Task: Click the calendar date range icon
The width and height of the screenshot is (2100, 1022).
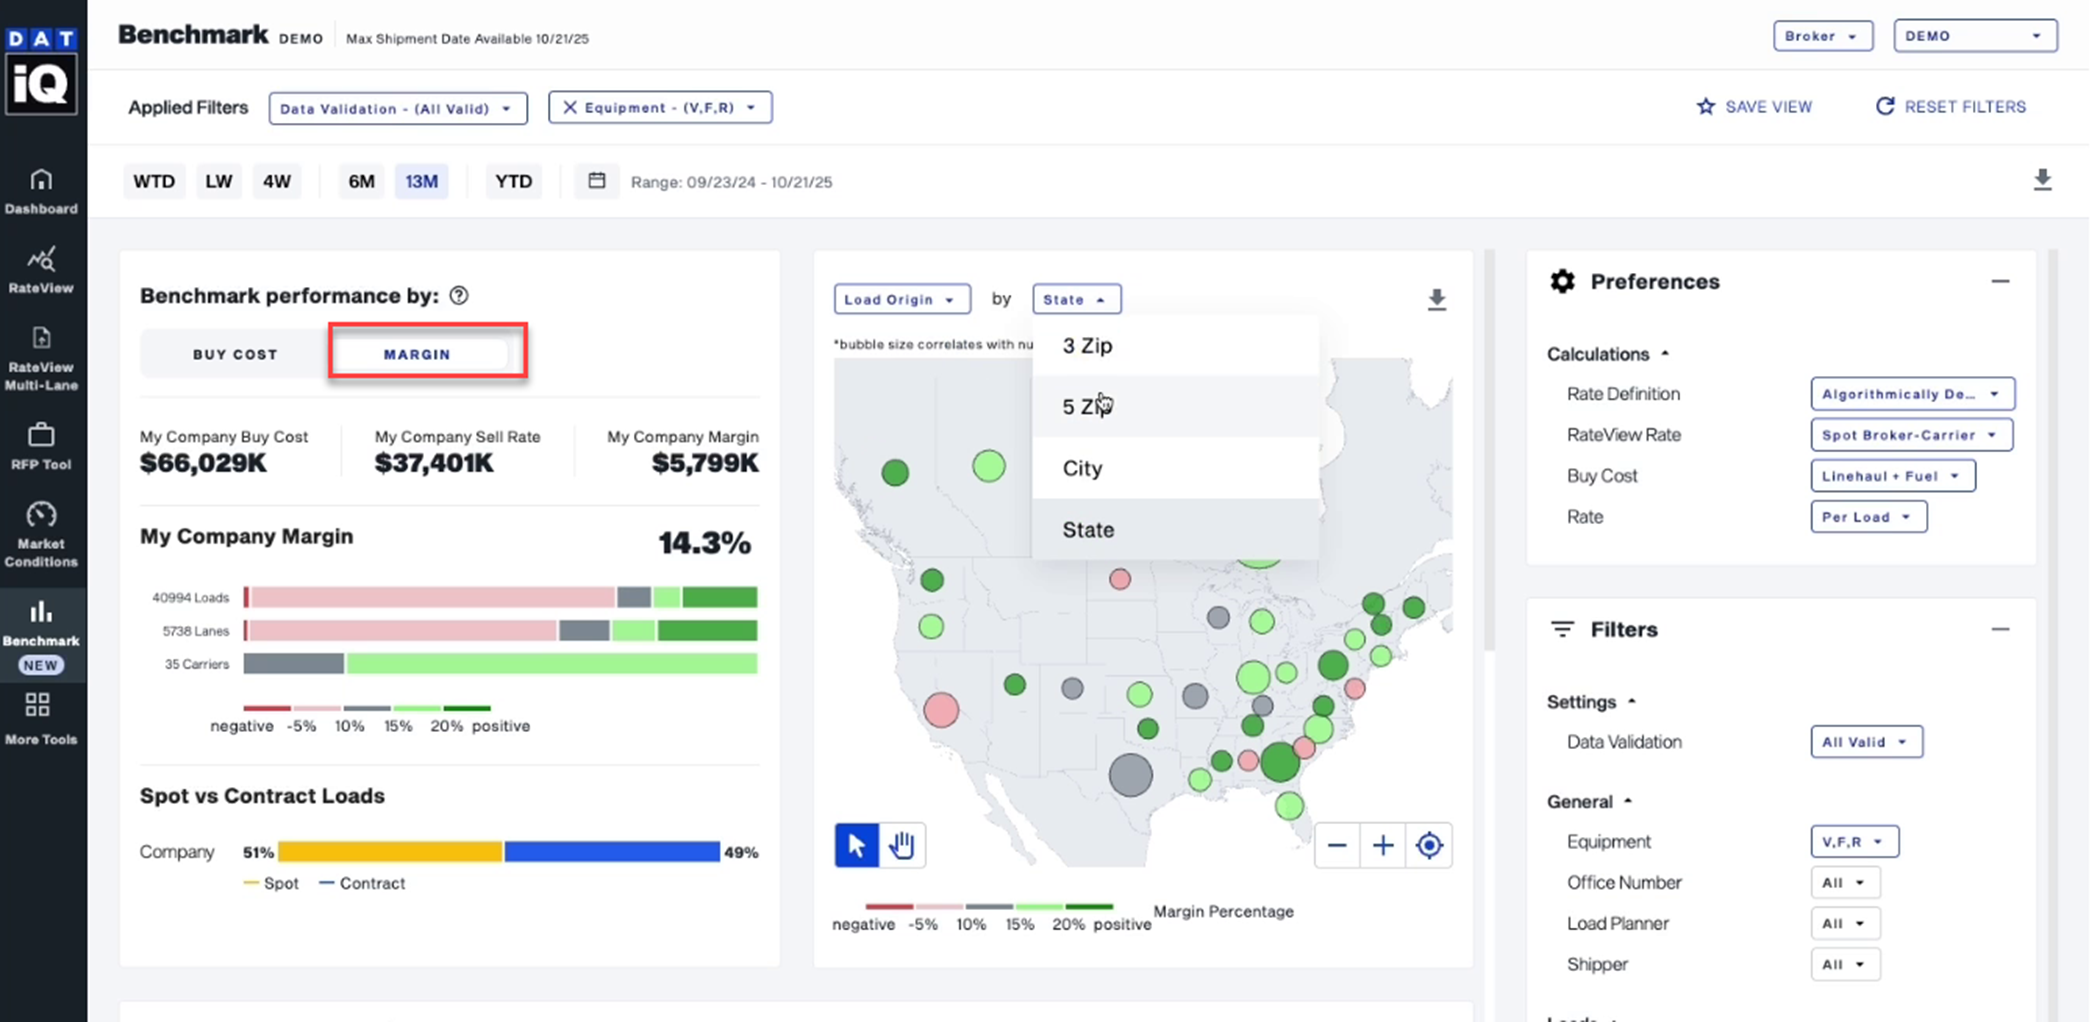Action: 597,181
